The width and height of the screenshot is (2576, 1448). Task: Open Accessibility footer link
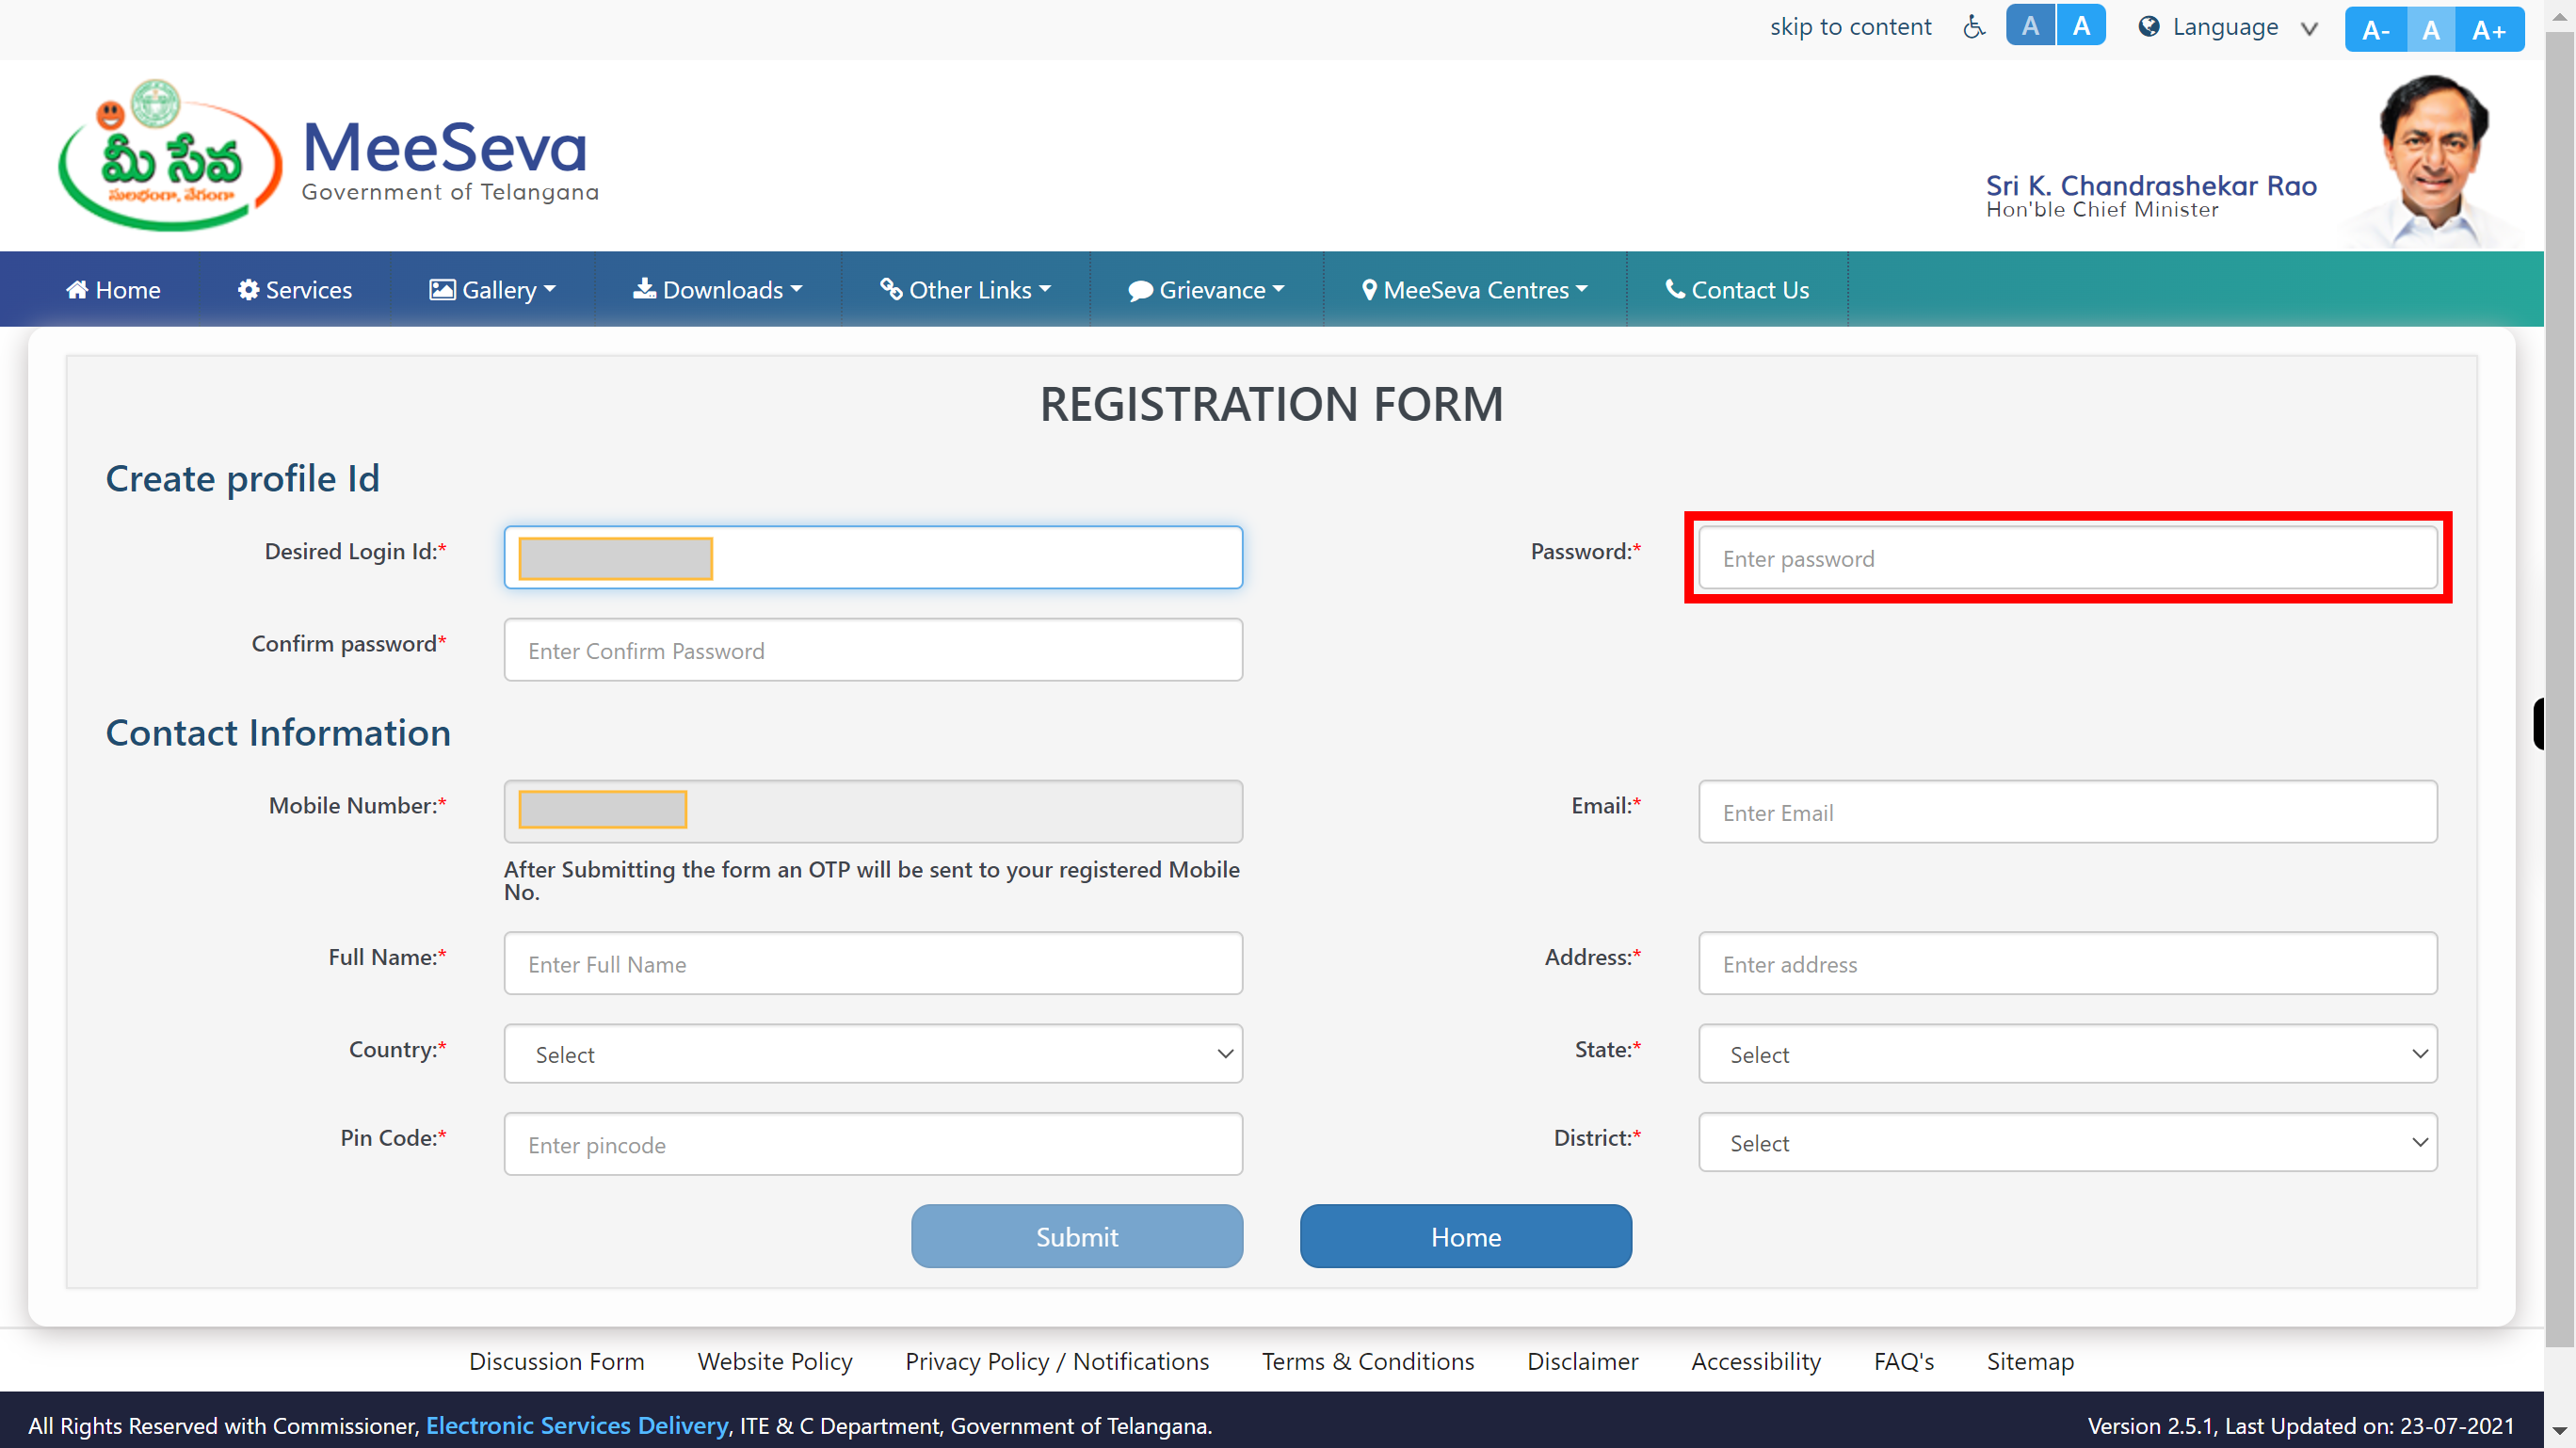(x=1756, y=1361)
